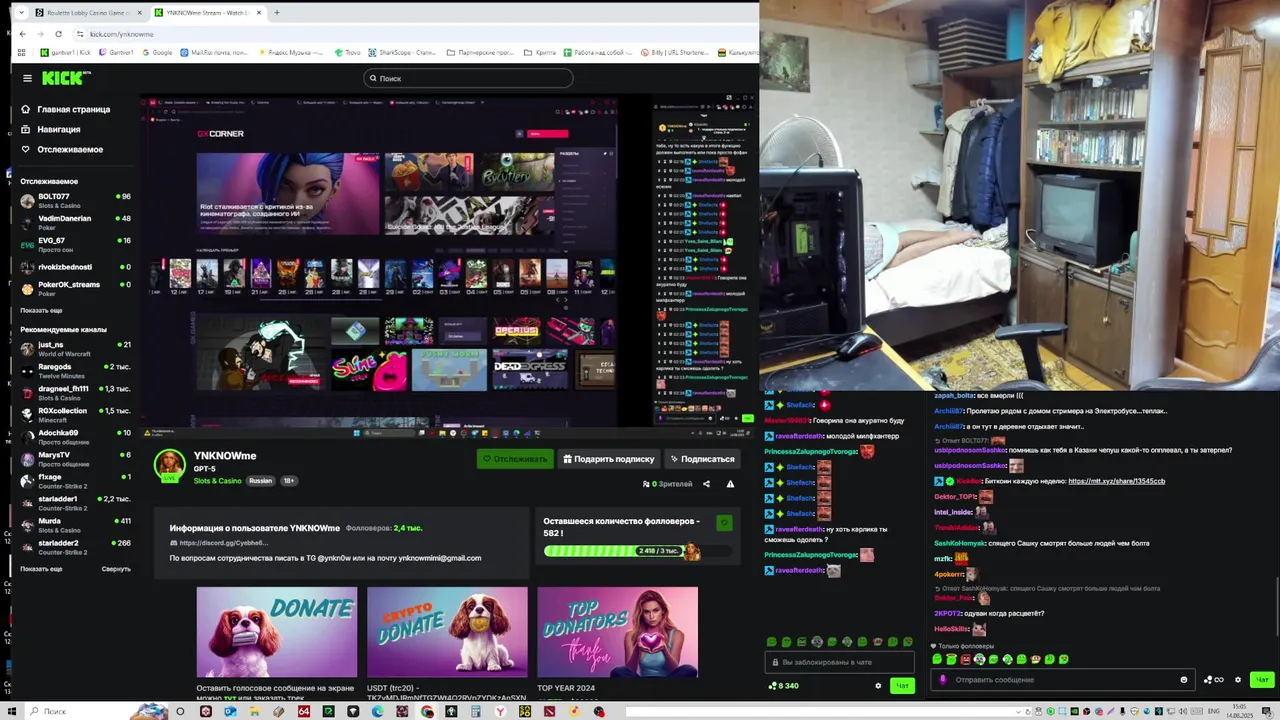Open PokerOK_streams followed channel
Screen dimensions: 1280x720
click(75, 289)
